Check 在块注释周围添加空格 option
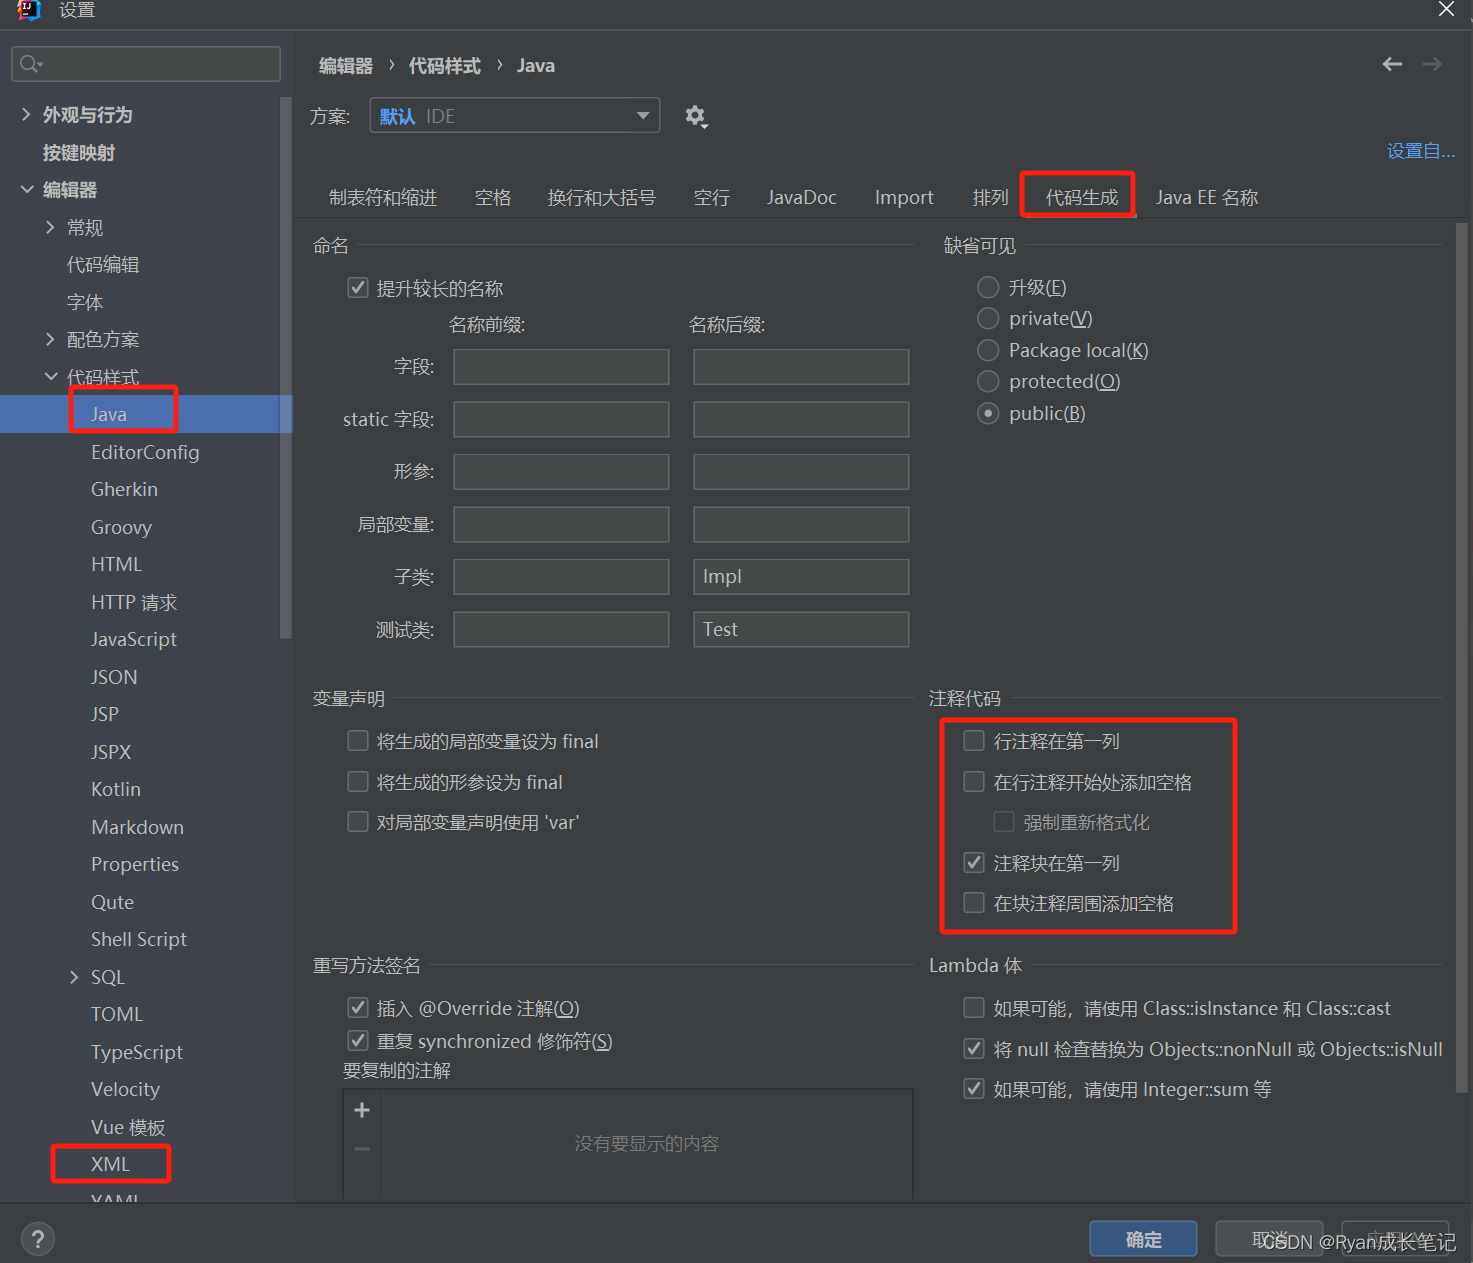 coord(974,903)
